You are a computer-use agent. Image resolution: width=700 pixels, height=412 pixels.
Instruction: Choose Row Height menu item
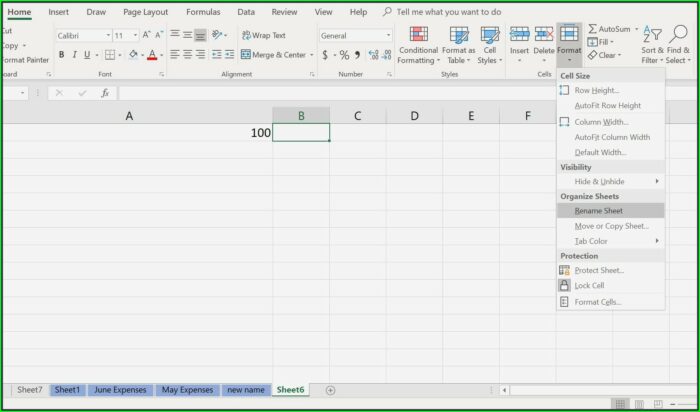(611, 91)
